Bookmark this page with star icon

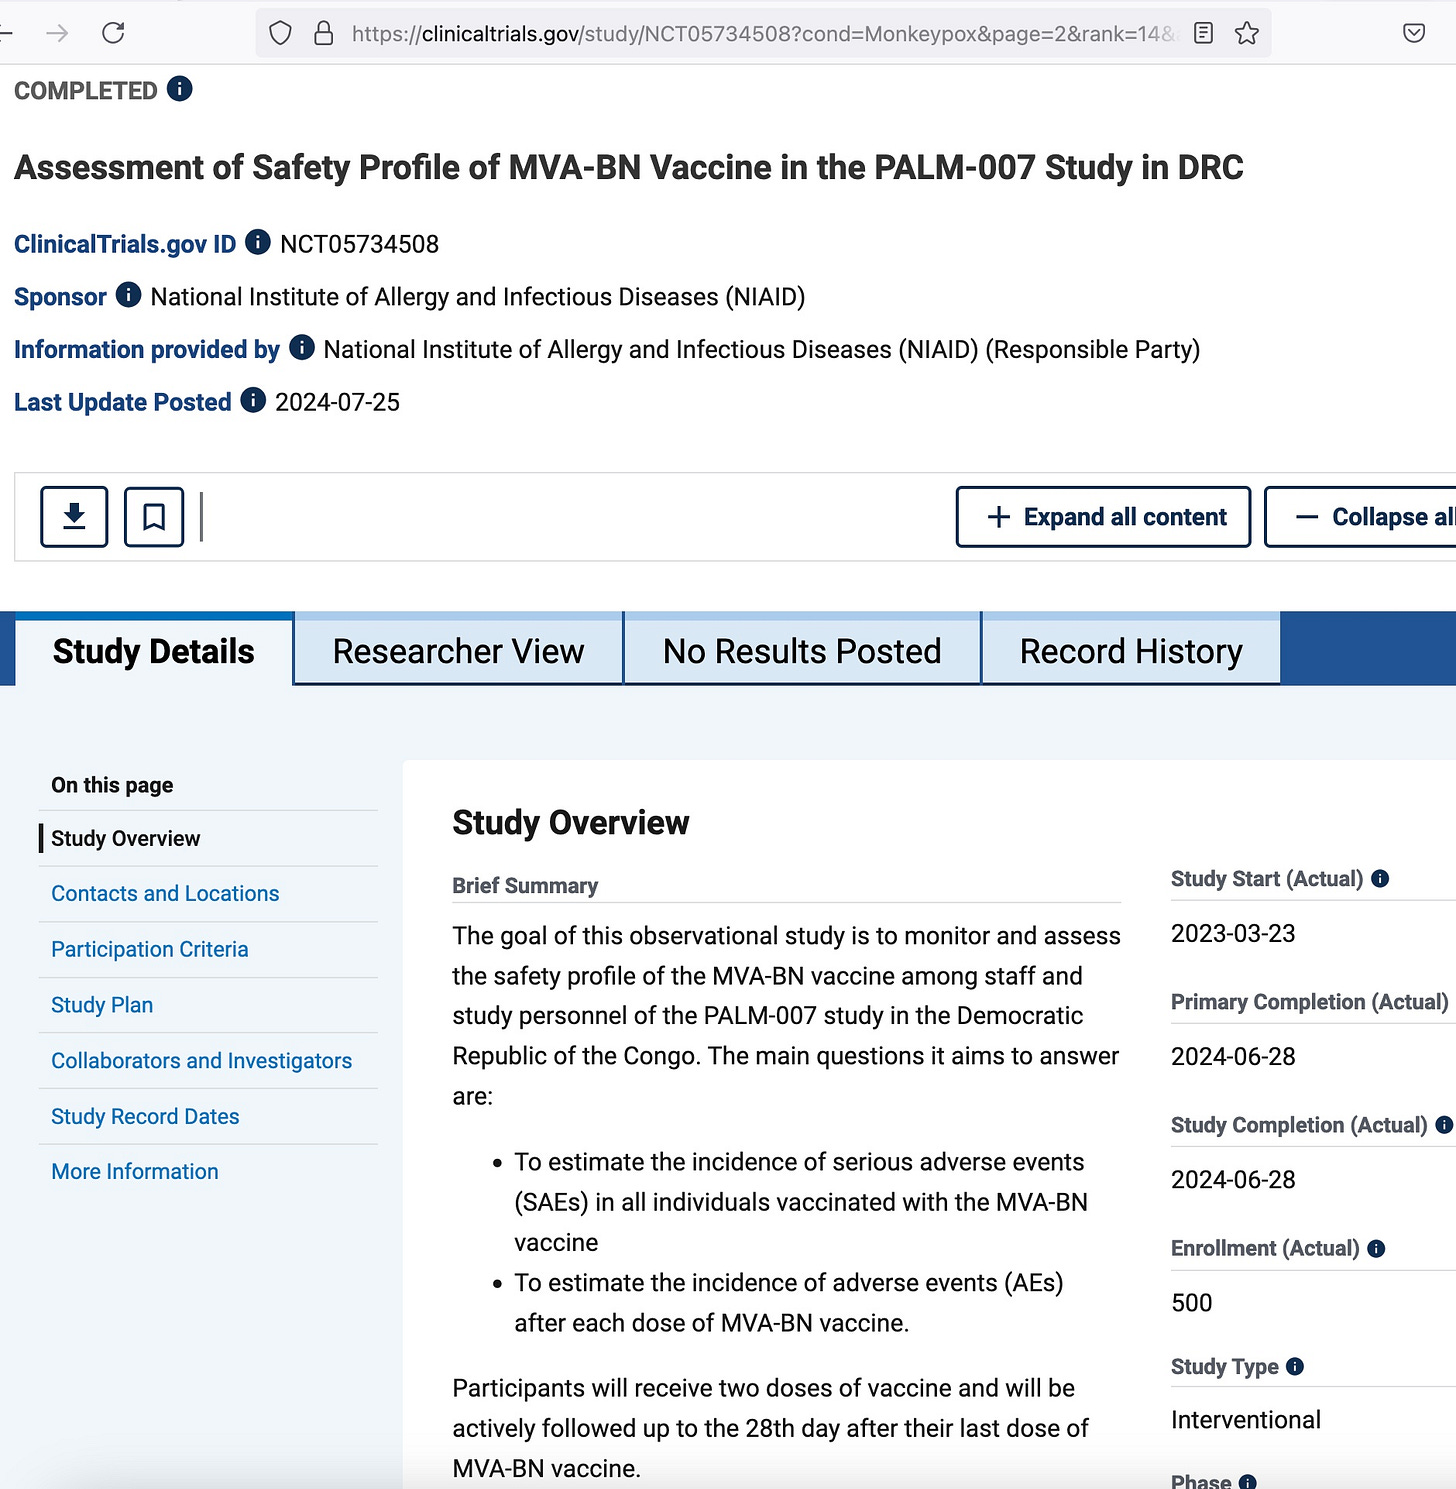click(1246, 33)
